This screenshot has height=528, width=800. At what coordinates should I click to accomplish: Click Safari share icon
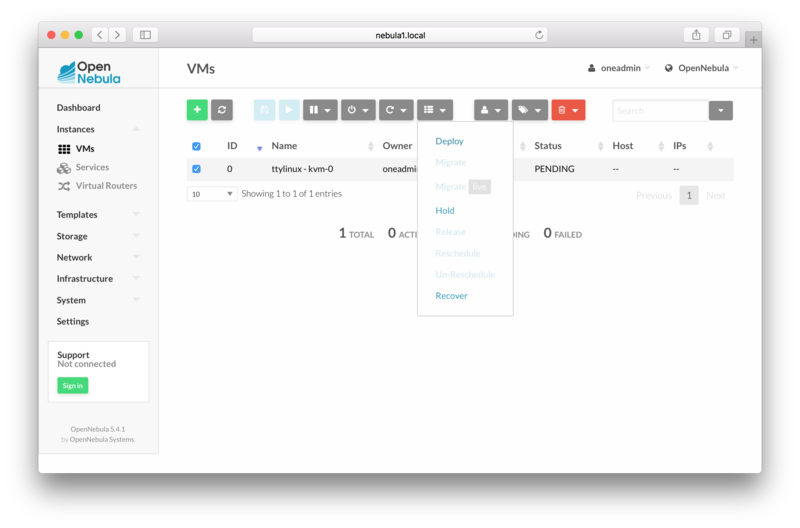(696, 35)
